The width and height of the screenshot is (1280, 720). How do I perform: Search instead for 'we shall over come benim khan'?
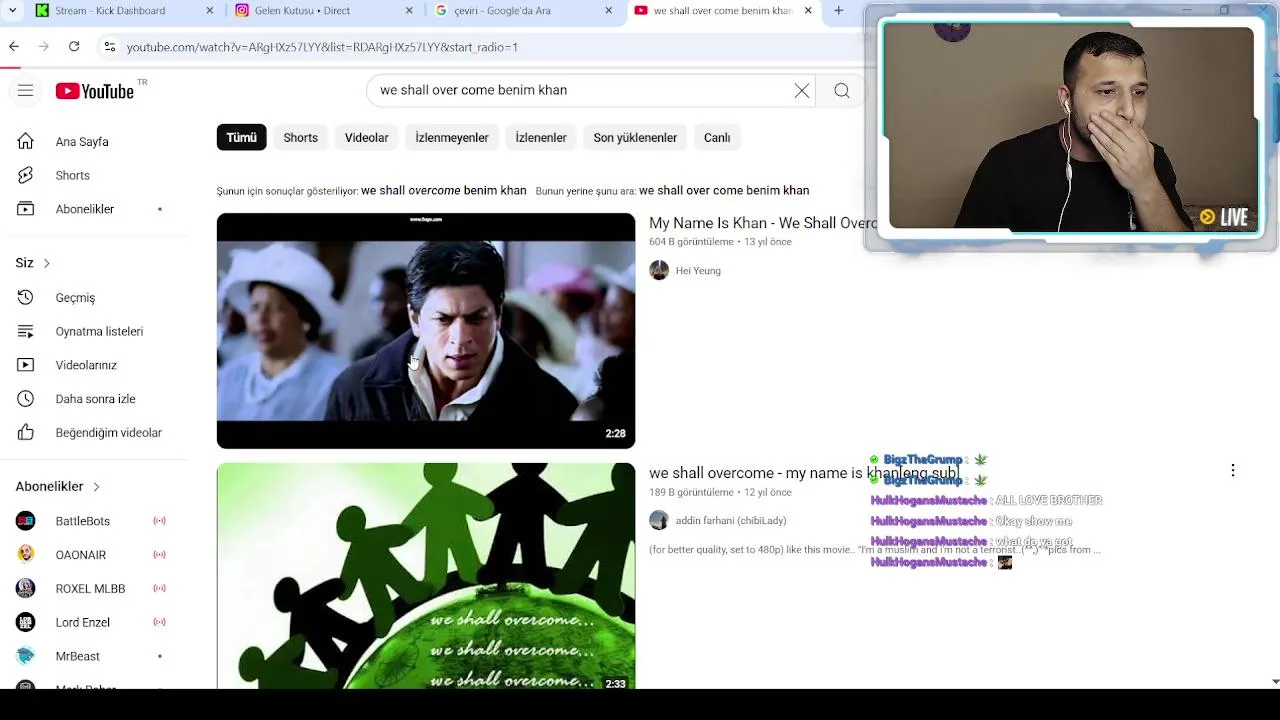point(724,190)
